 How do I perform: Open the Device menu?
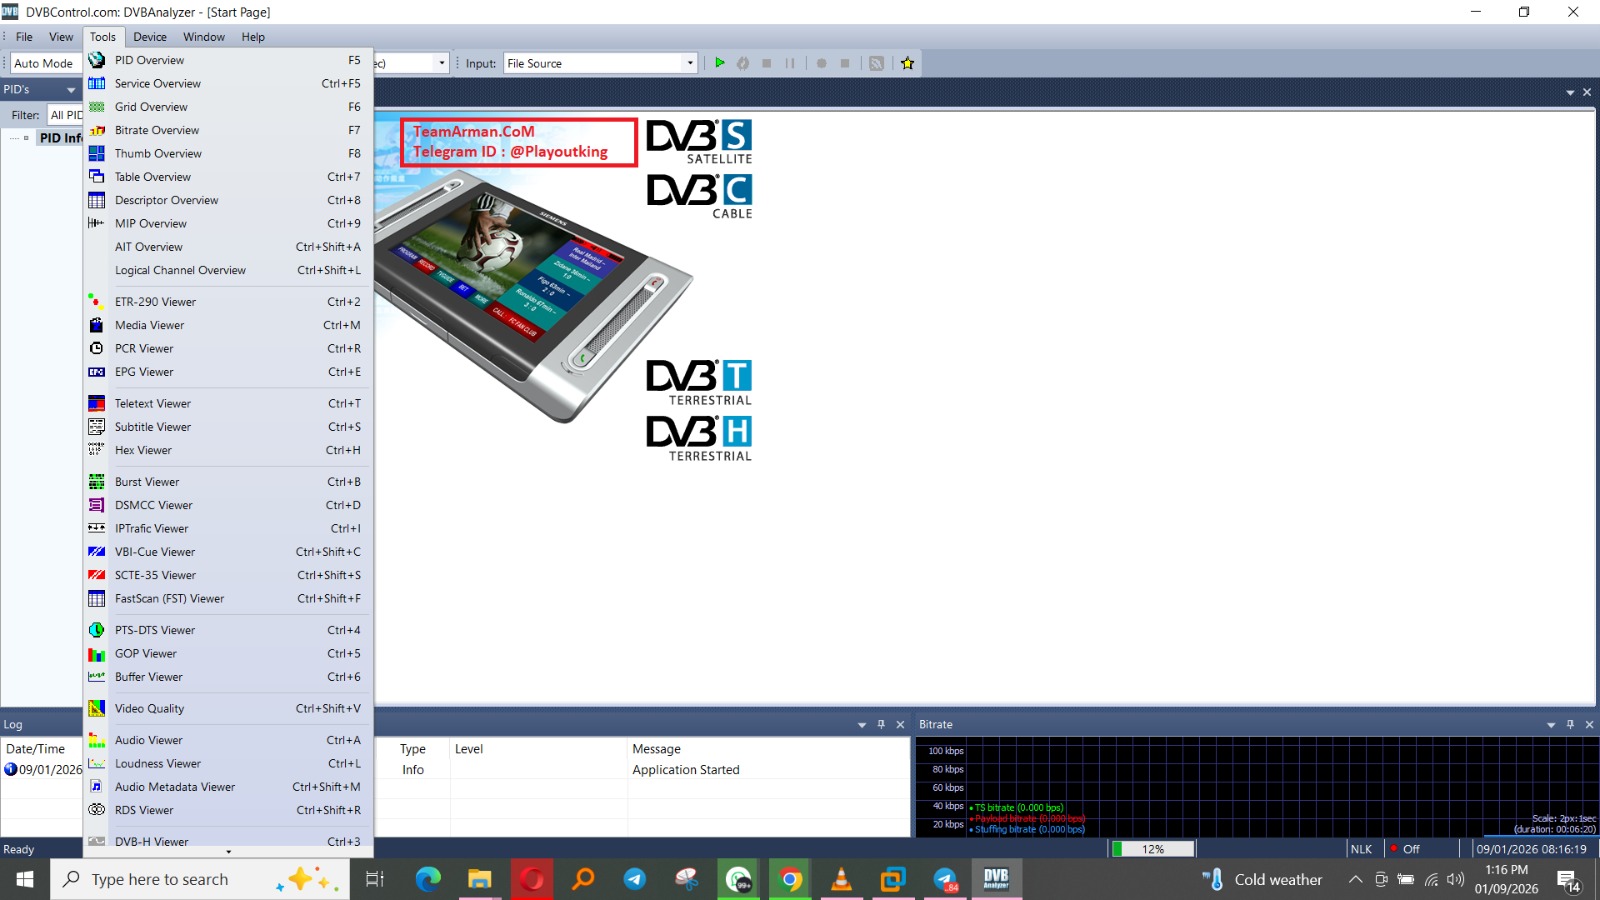150,37
